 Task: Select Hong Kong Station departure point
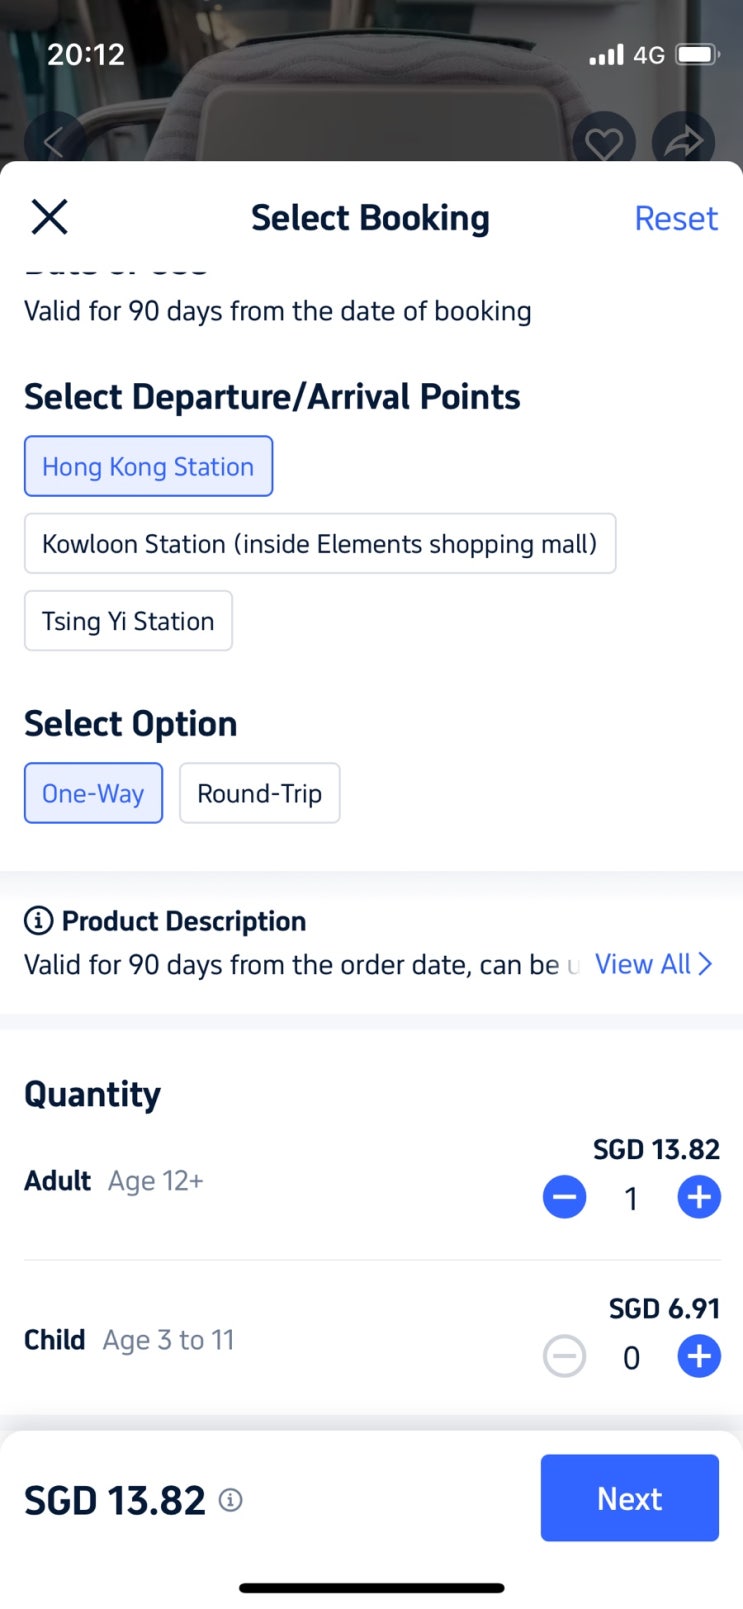tap(148, 467)
